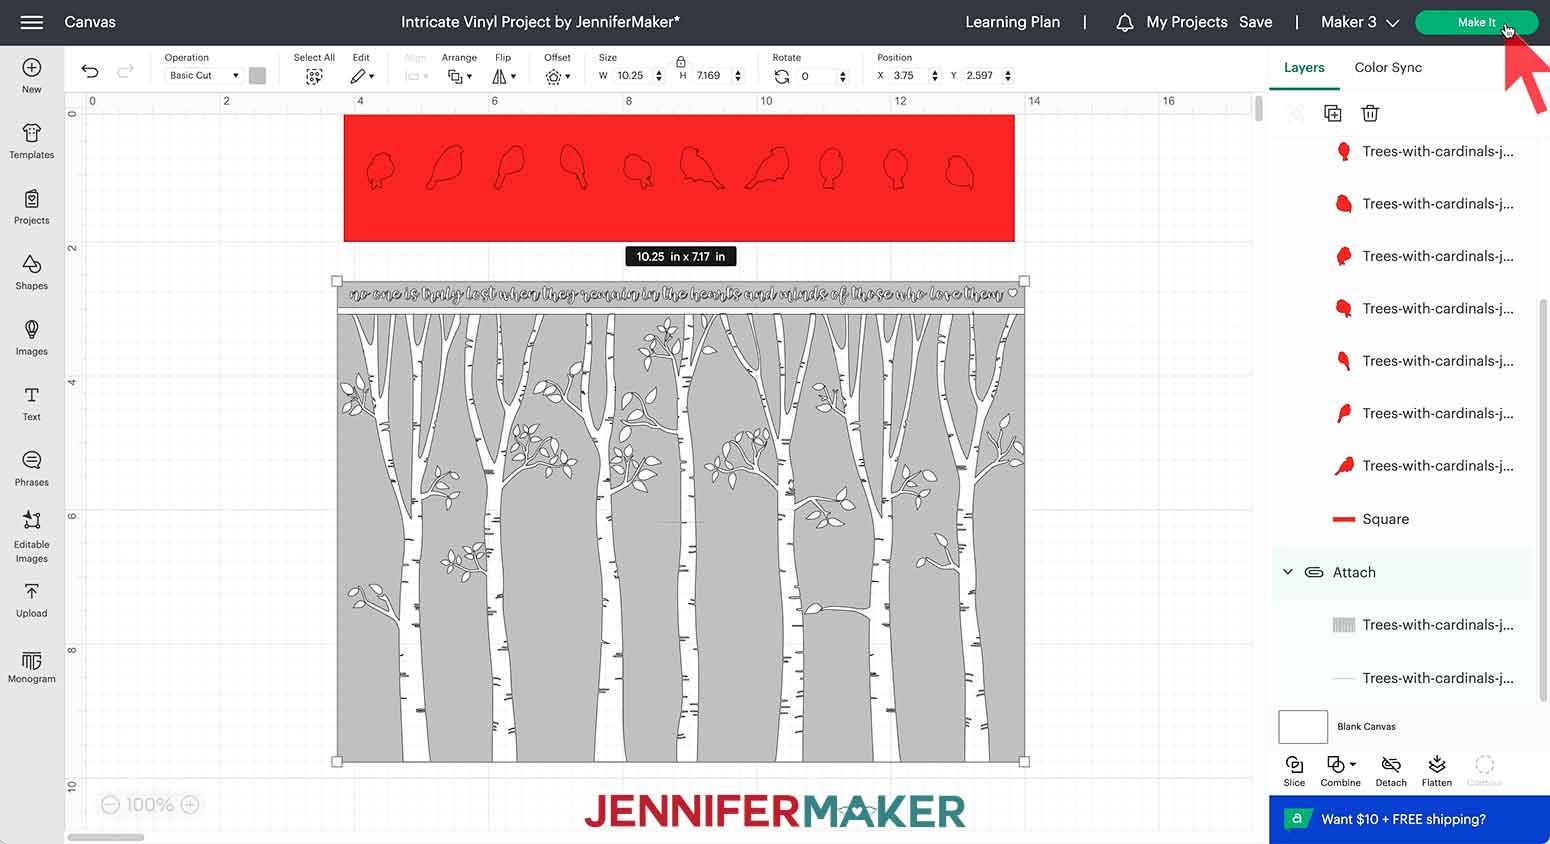Open the Offset tool
This screenshot has height=844, width=1550.
click(557, 76)
